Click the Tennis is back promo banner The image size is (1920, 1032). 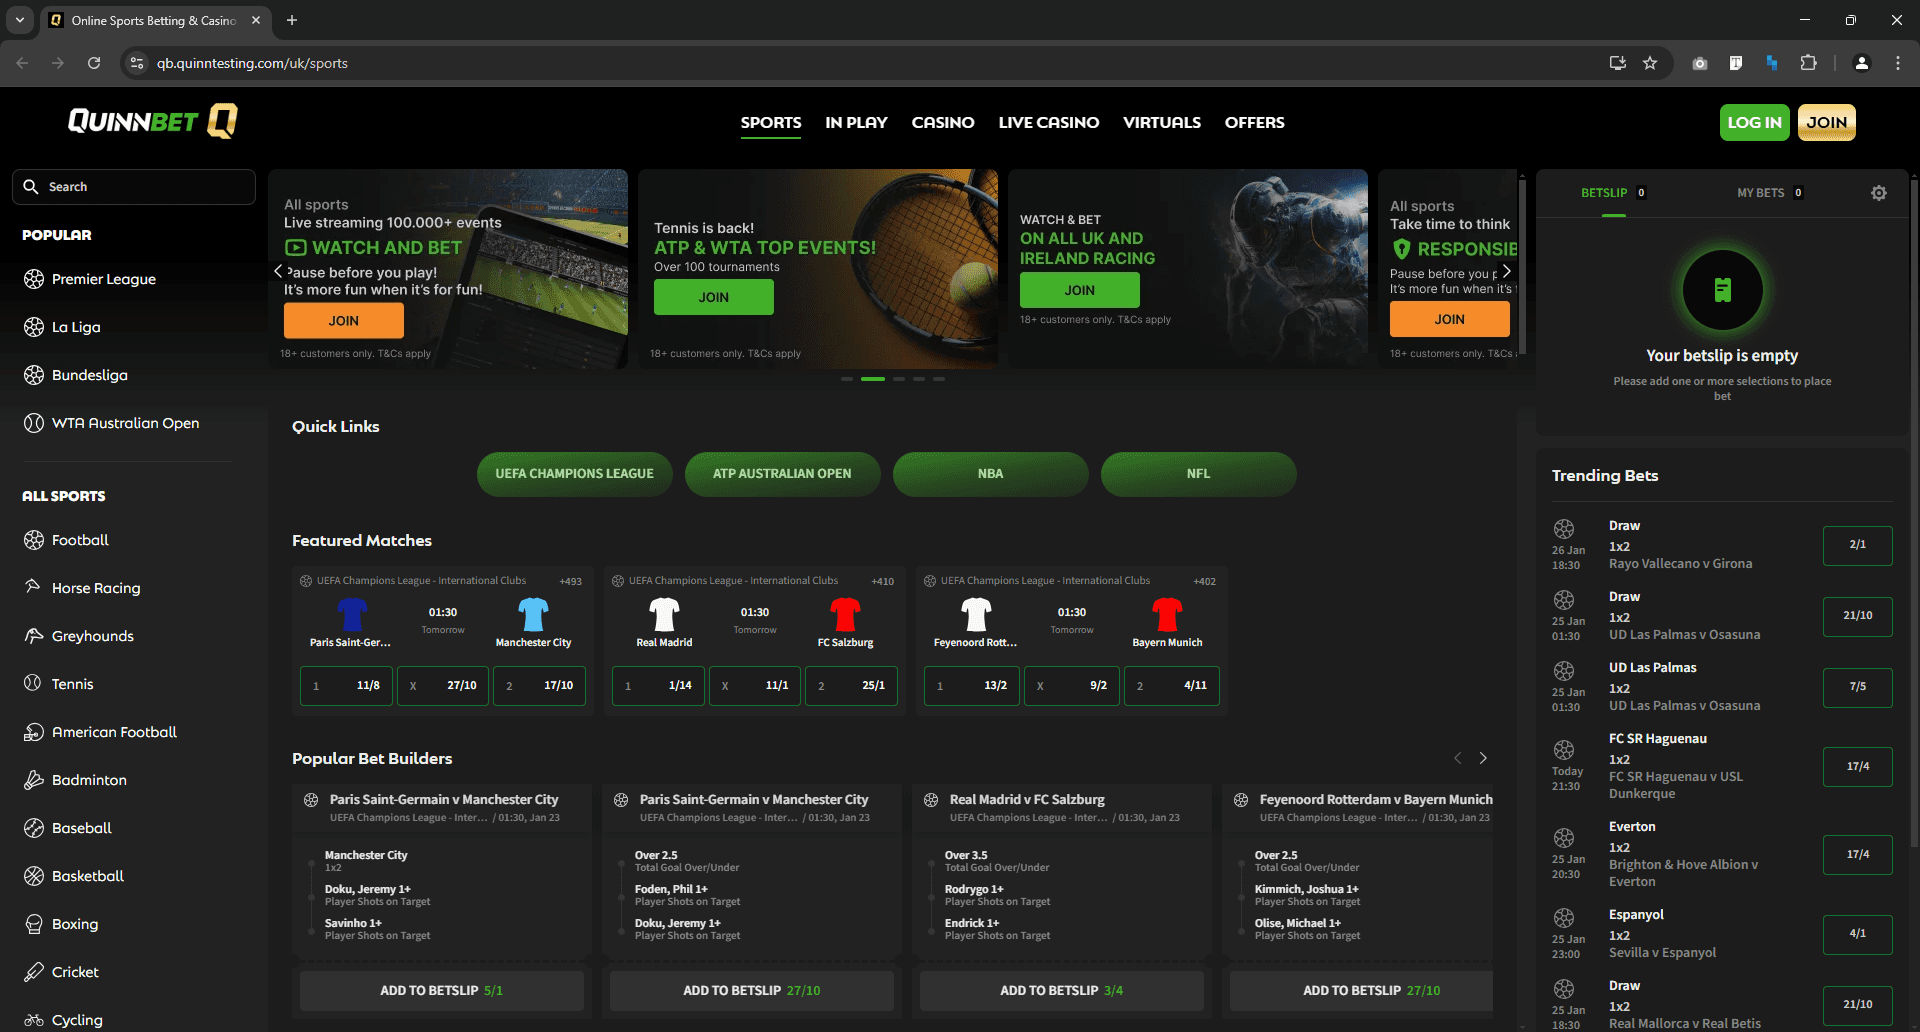(x=818, y=269)
